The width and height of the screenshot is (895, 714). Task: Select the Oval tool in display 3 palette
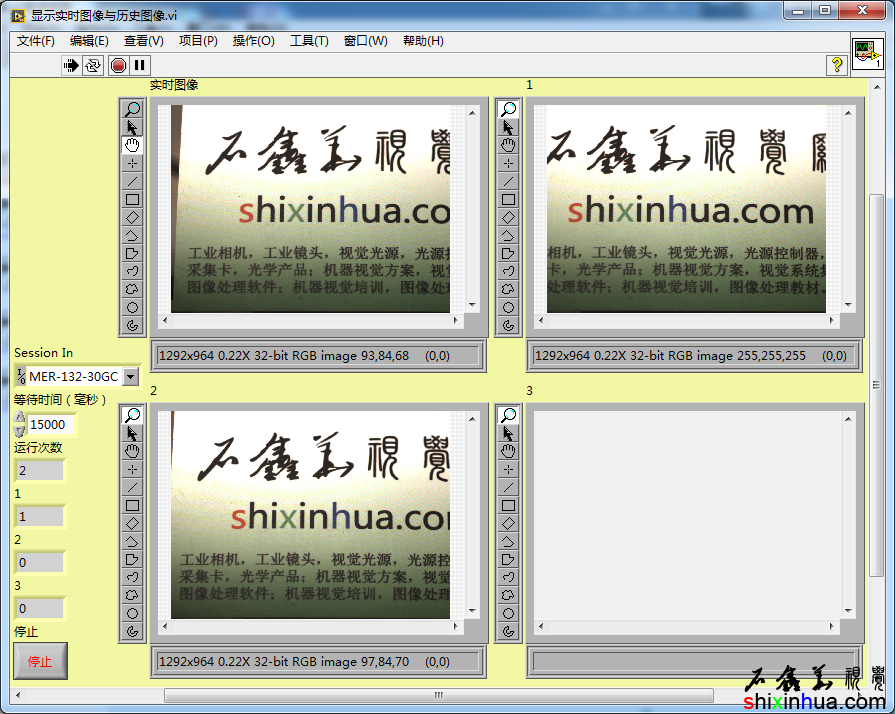click(508, 613)
